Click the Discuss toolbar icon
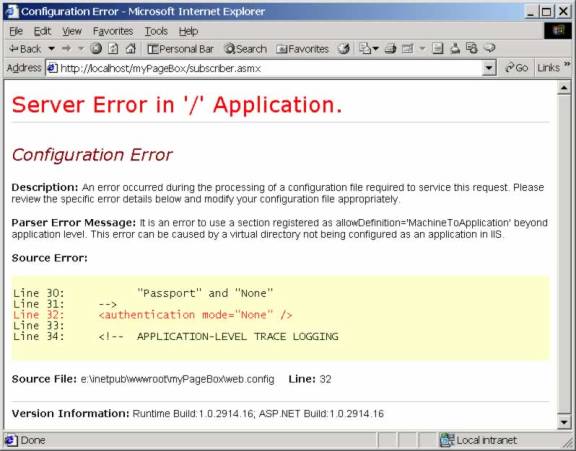 click(438, 48)
